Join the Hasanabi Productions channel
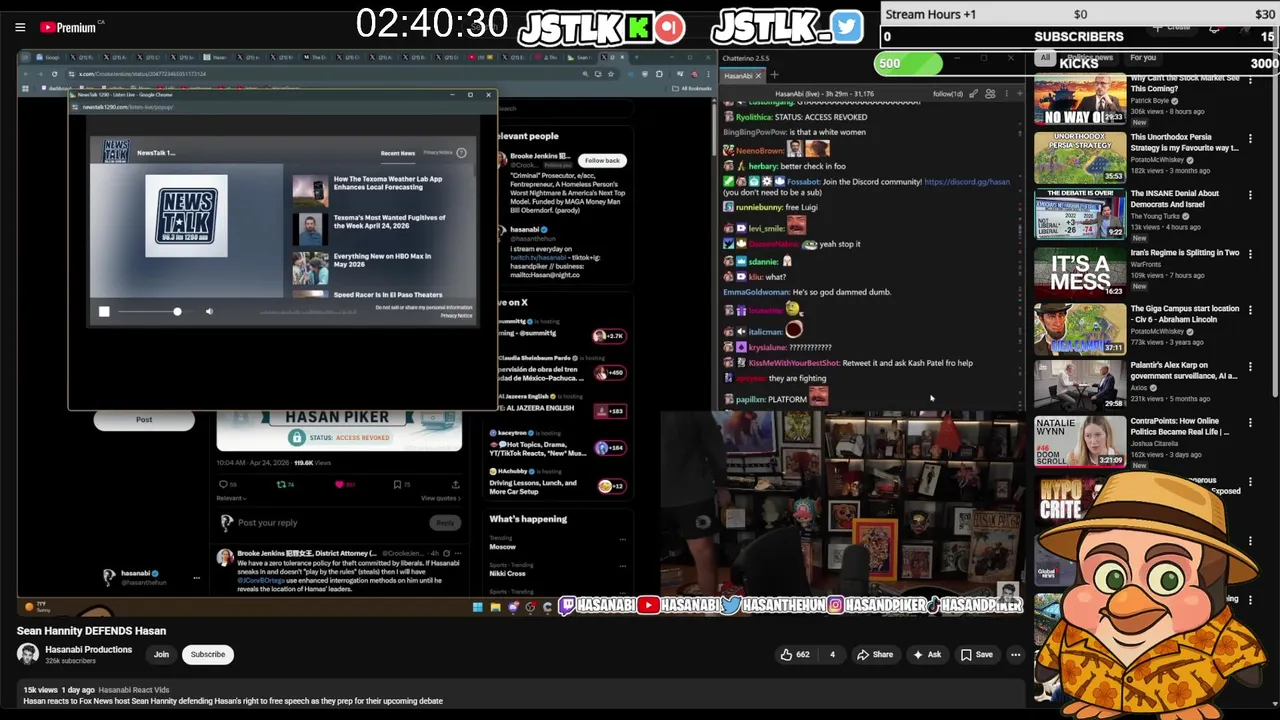Viewport: 1280px width, 720px height. coord(161,654)
